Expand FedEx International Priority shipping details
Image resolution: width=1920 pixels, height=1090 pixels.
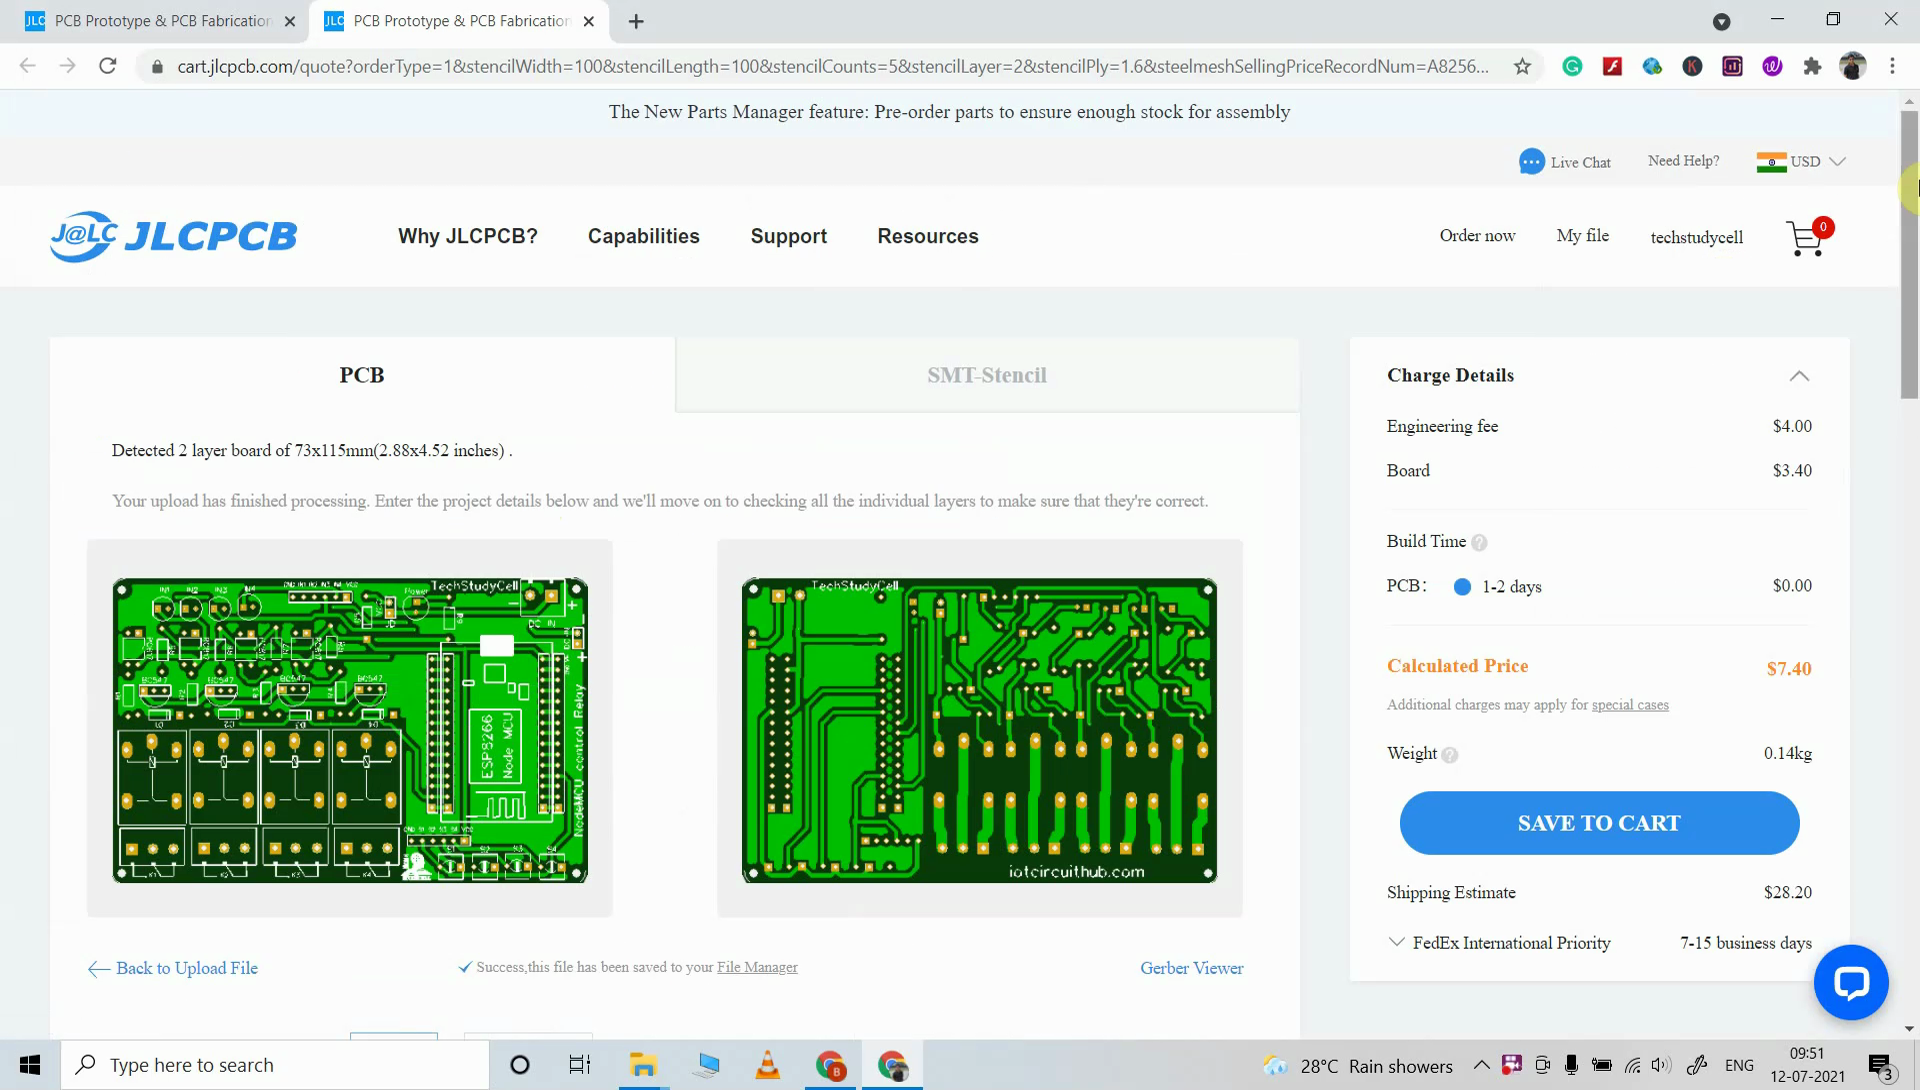1396,942
